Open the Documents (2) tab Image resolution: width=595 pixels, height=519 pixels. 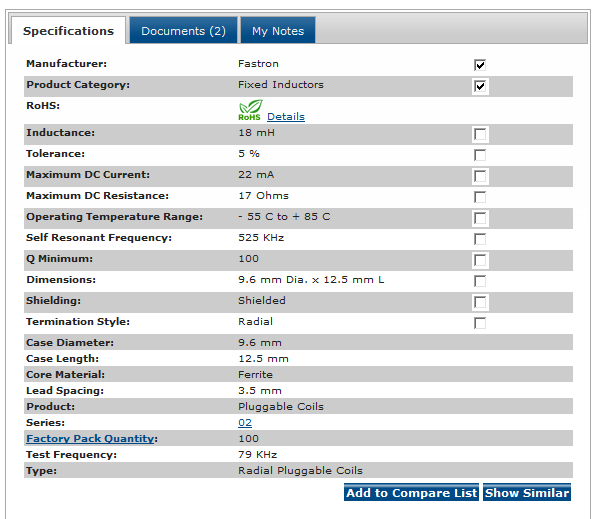(x=183, y=31)
